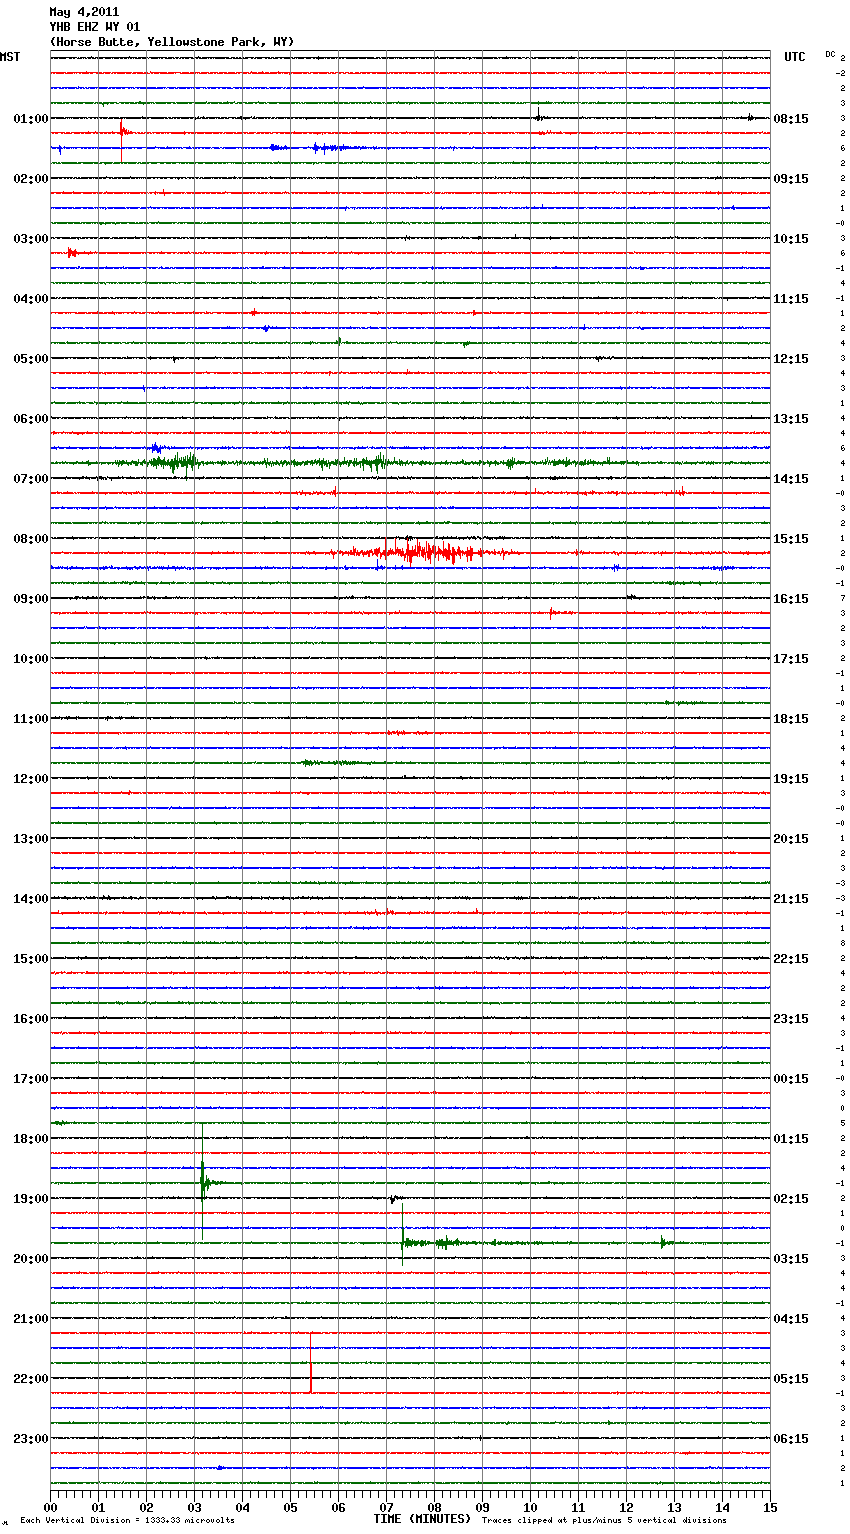850x1534 pixels.
Task: Click the blue event on the 06:30 trace
Action: (x=158, y=448)
